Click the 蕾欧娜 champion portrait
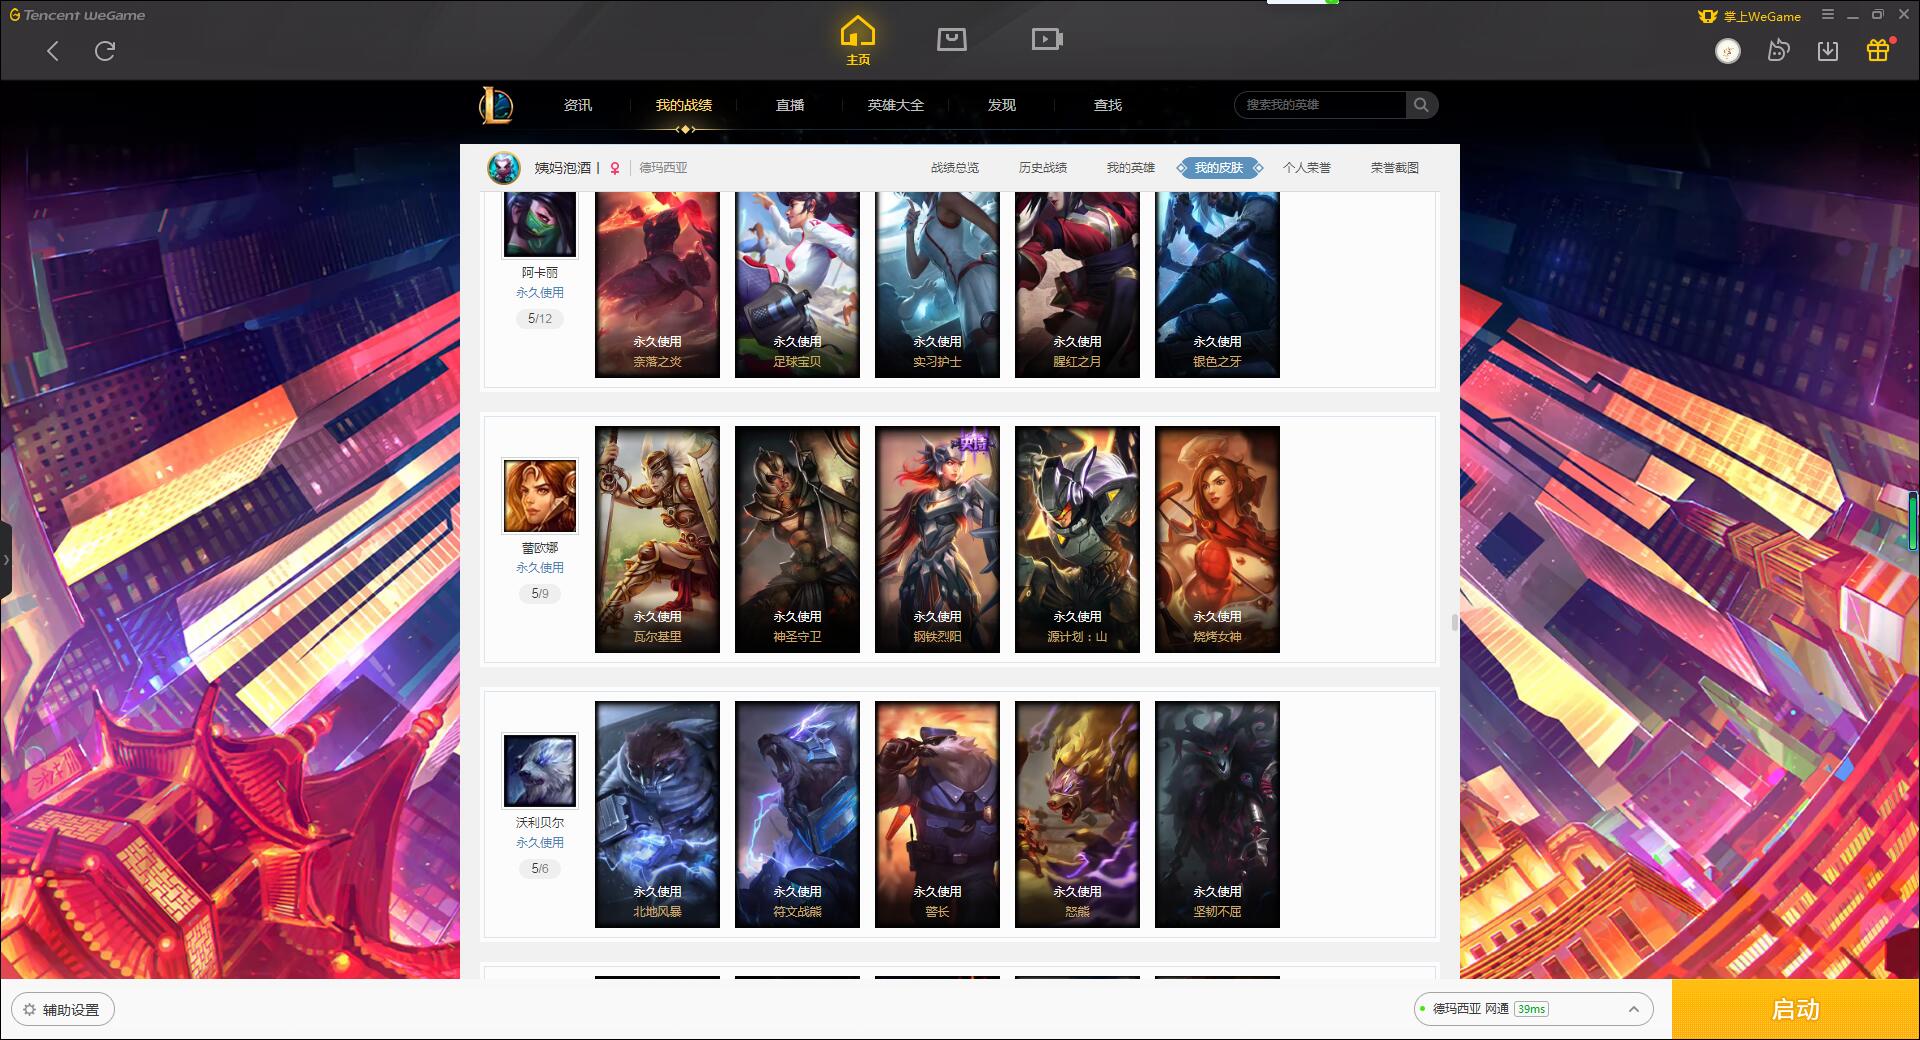The height and width of the screenshot is (1040, 1920). click(x=540, y=496)
